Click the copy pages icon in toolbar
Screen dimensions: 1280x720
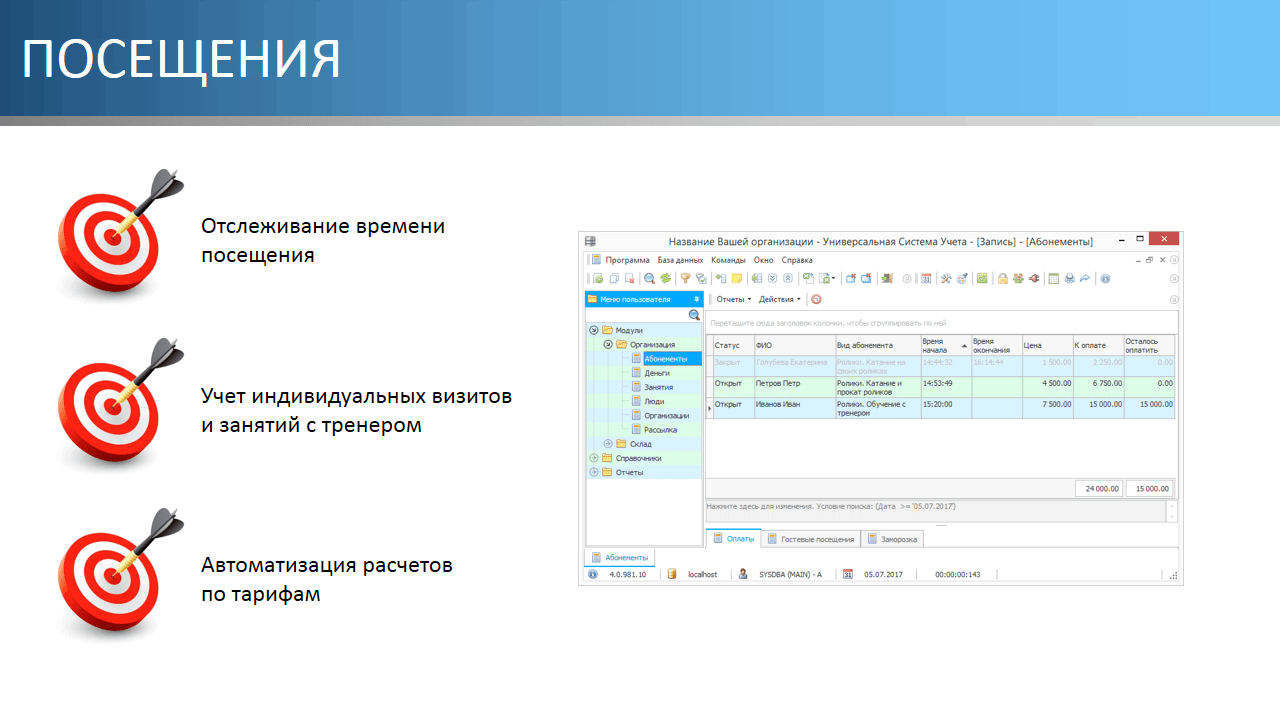click(x=614, y=278)
